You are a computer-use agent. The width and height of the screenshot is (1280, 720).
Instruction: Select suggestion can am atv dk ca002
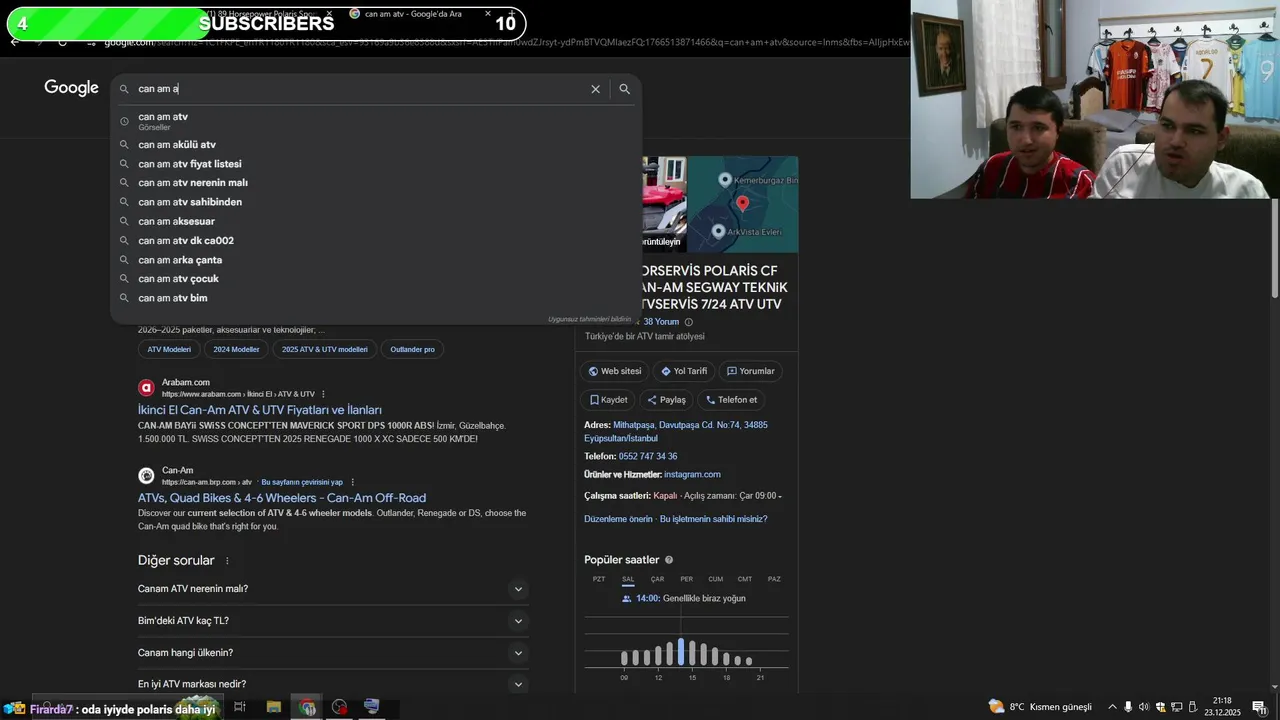pyautogui.click(x=375, y=241)
